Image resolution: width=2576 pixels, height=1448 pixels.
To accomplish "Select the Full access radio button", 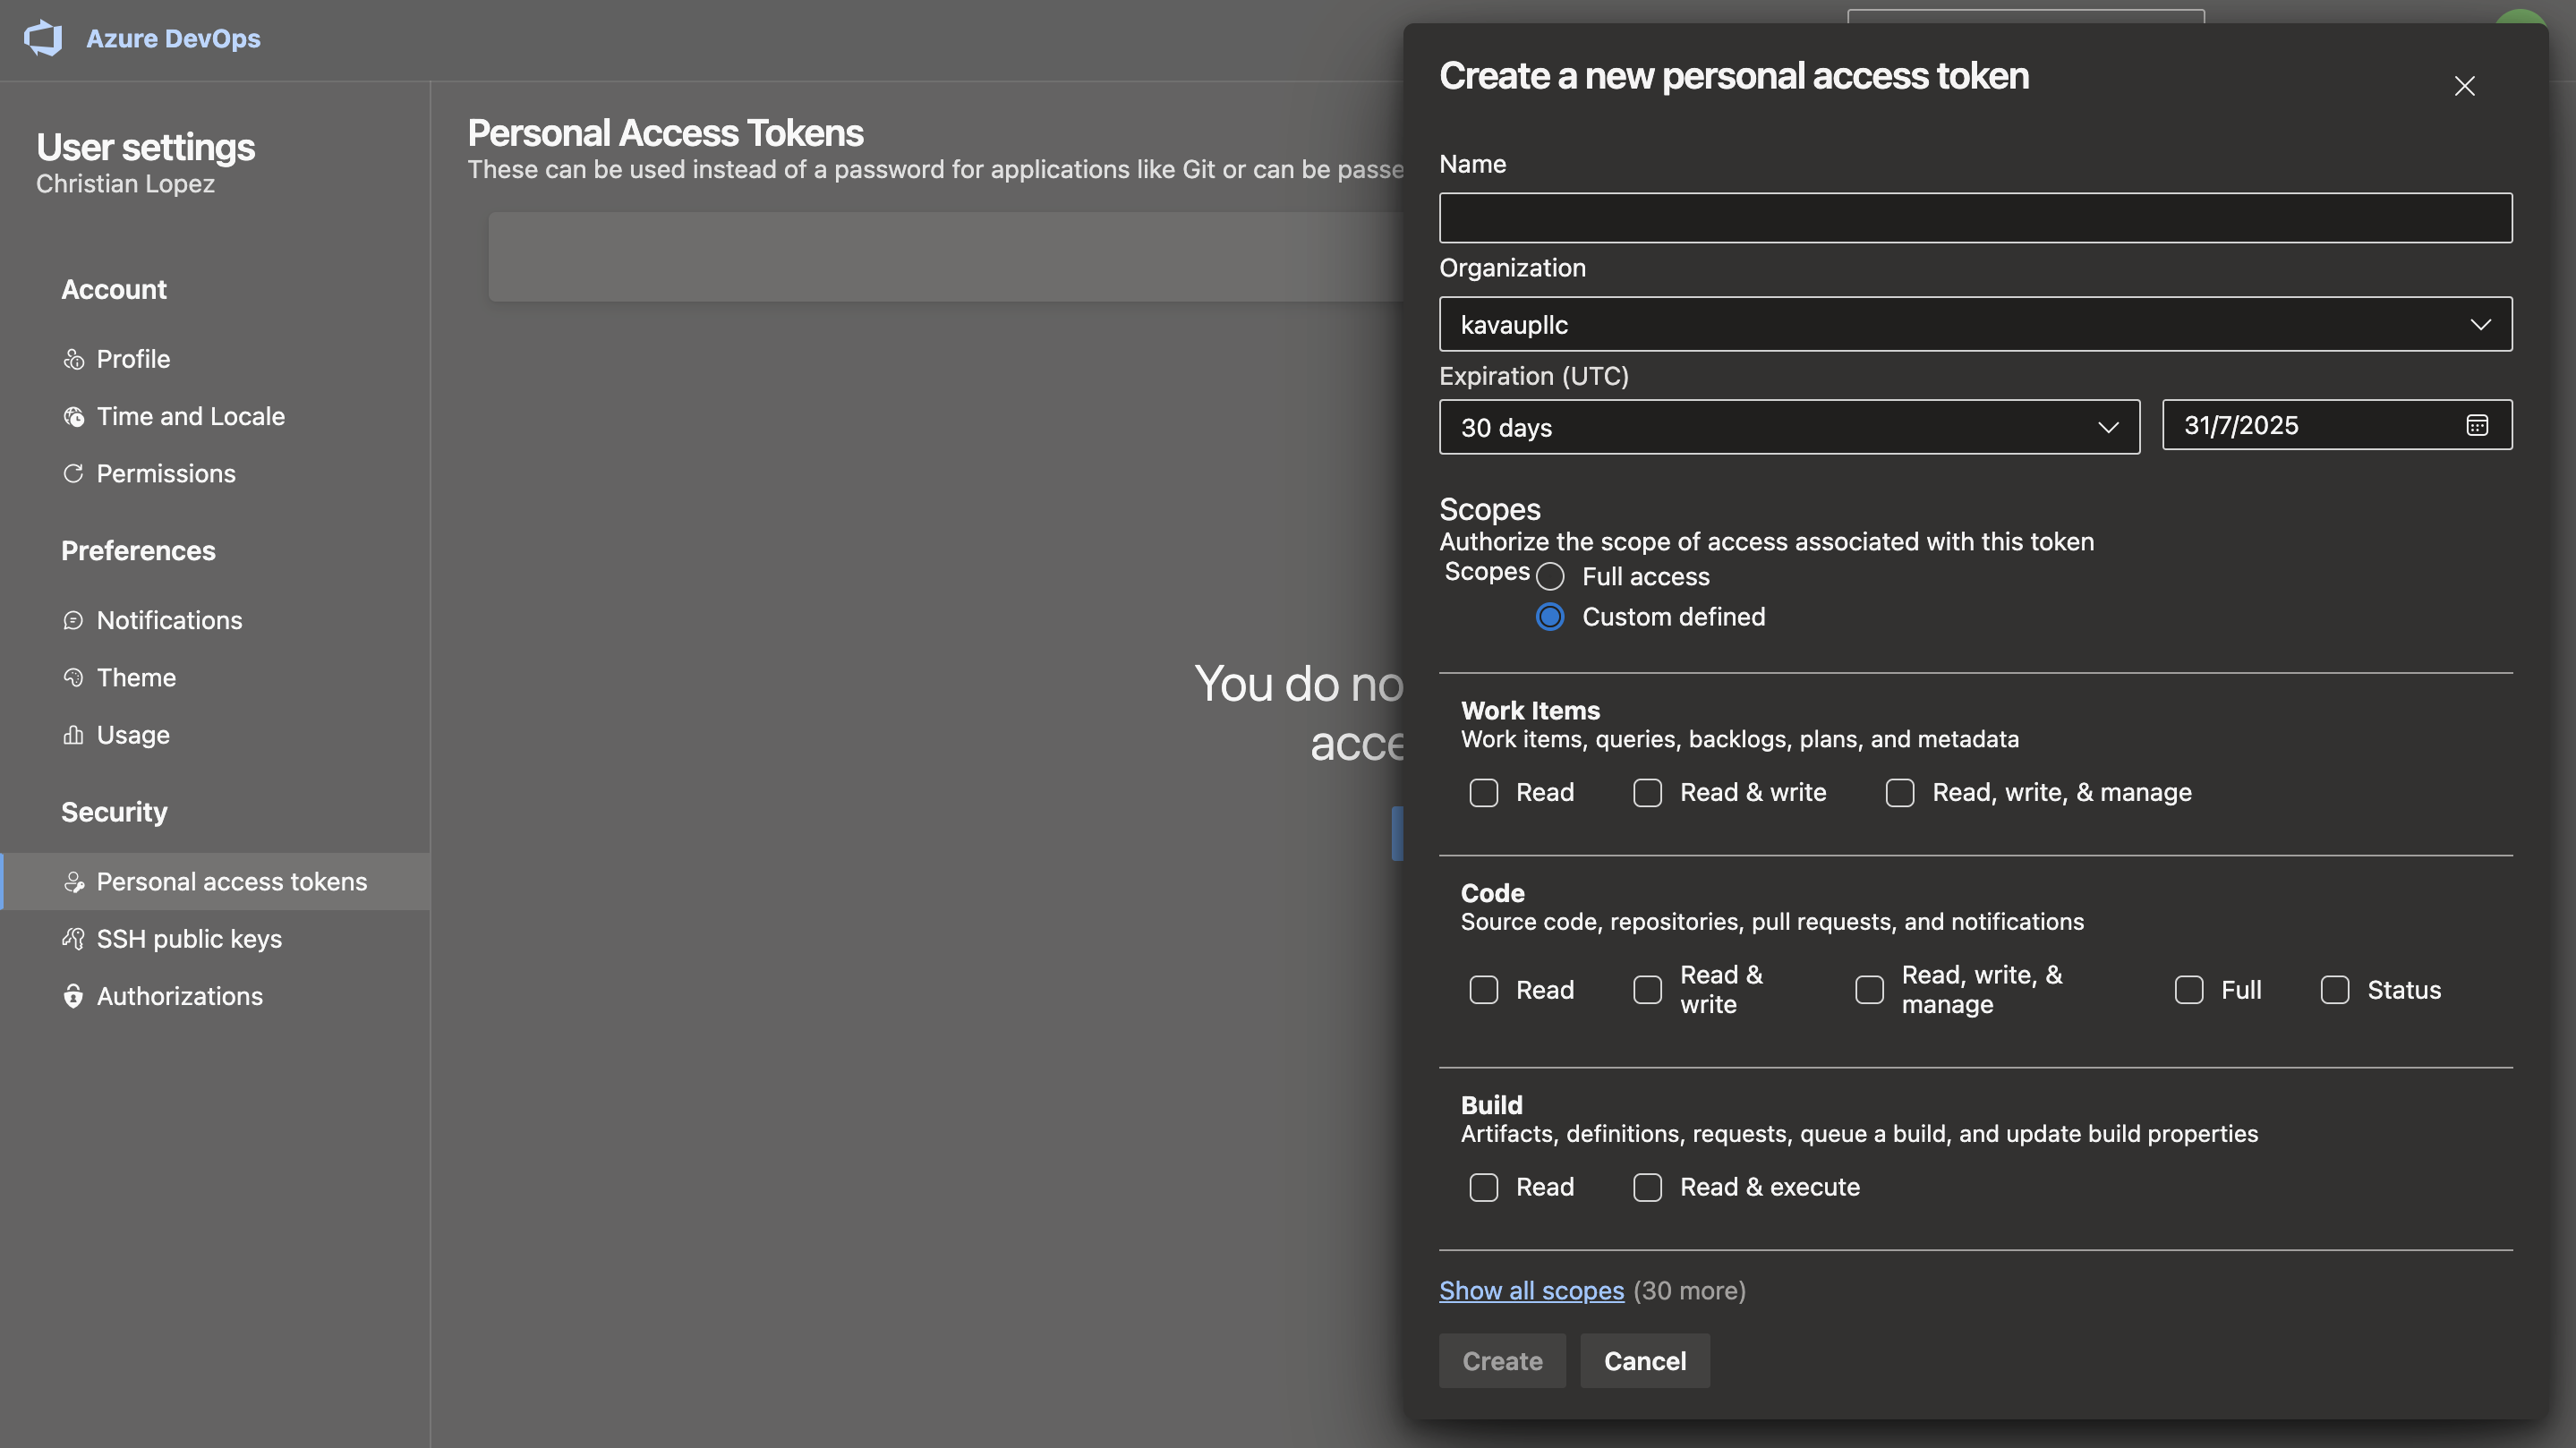I will [1550, 576].
